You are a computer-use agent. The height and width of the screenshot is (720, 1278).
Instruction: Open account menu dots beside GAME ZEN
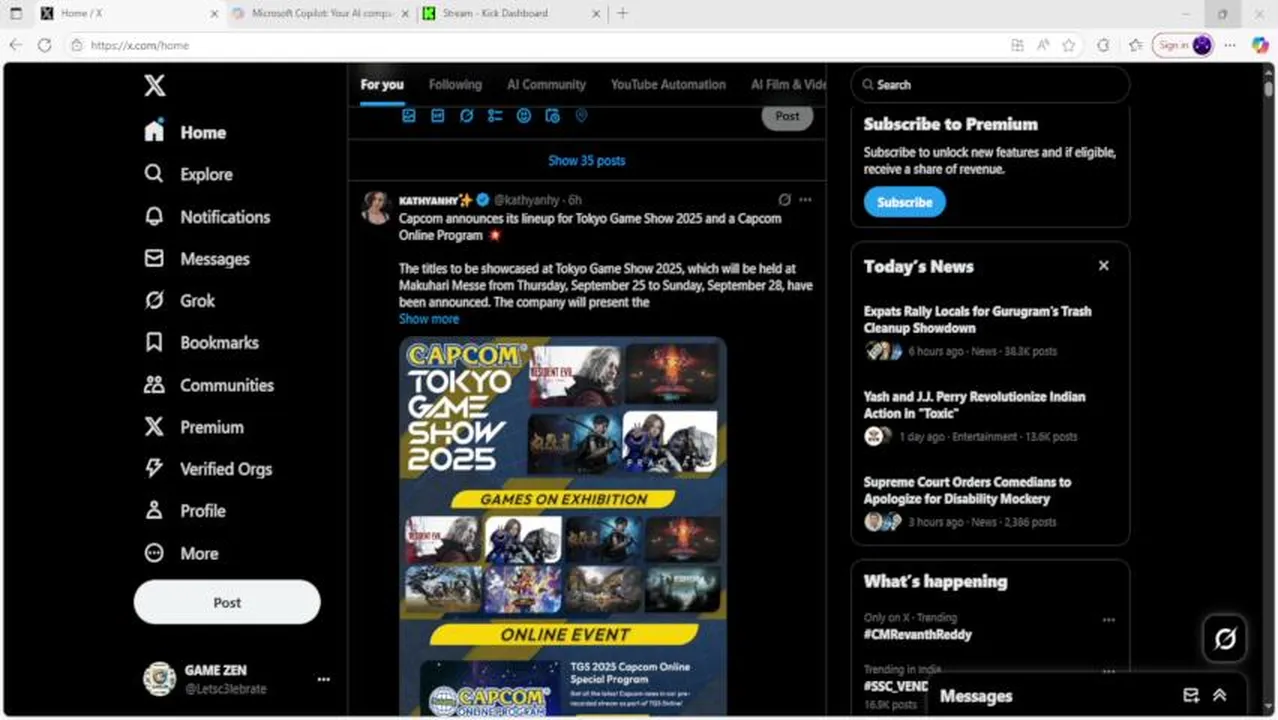pyautogui.click(x=323, y=679)
